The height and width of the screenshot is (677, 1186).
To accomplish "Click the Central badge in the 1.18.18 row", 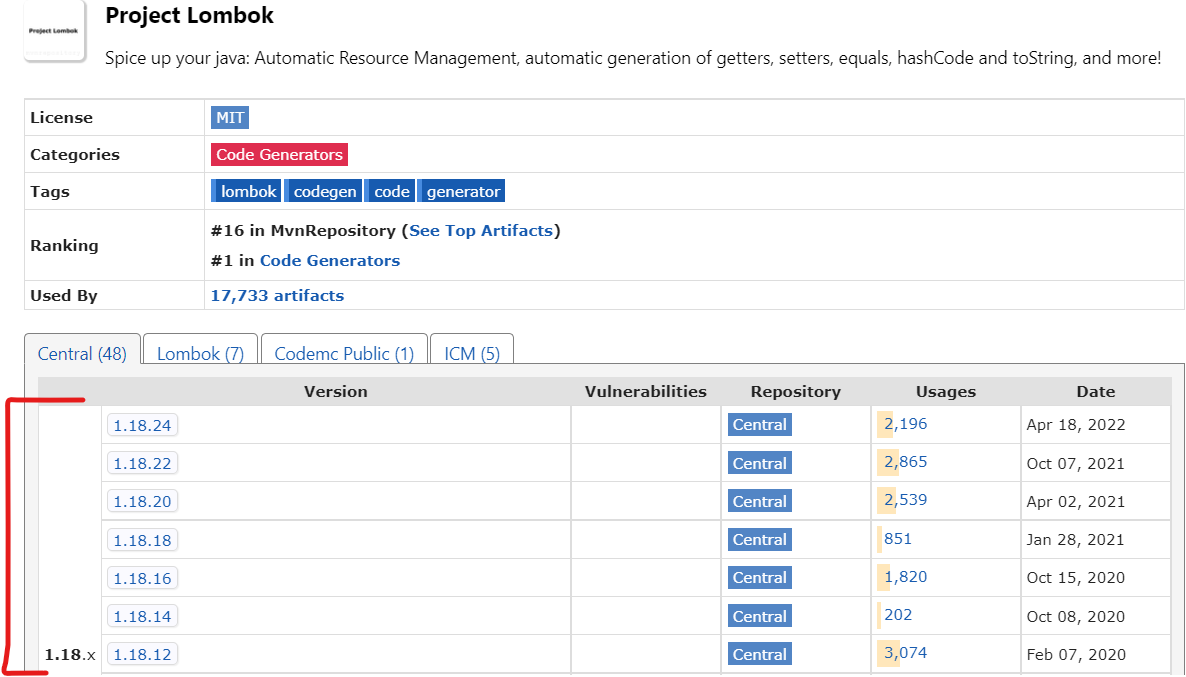I will point(759,539).
